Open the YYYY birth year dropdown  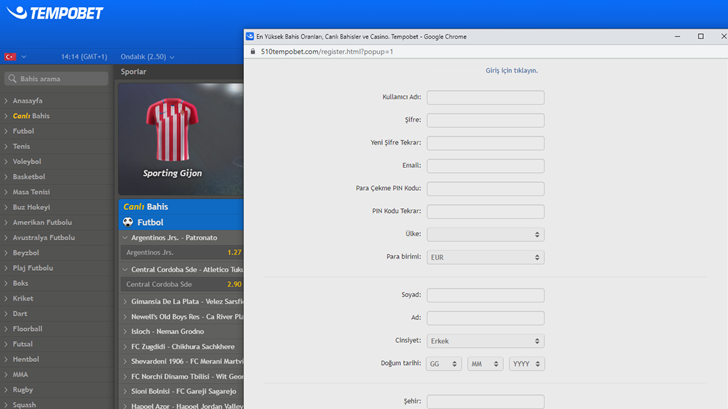tap(527, 364)
